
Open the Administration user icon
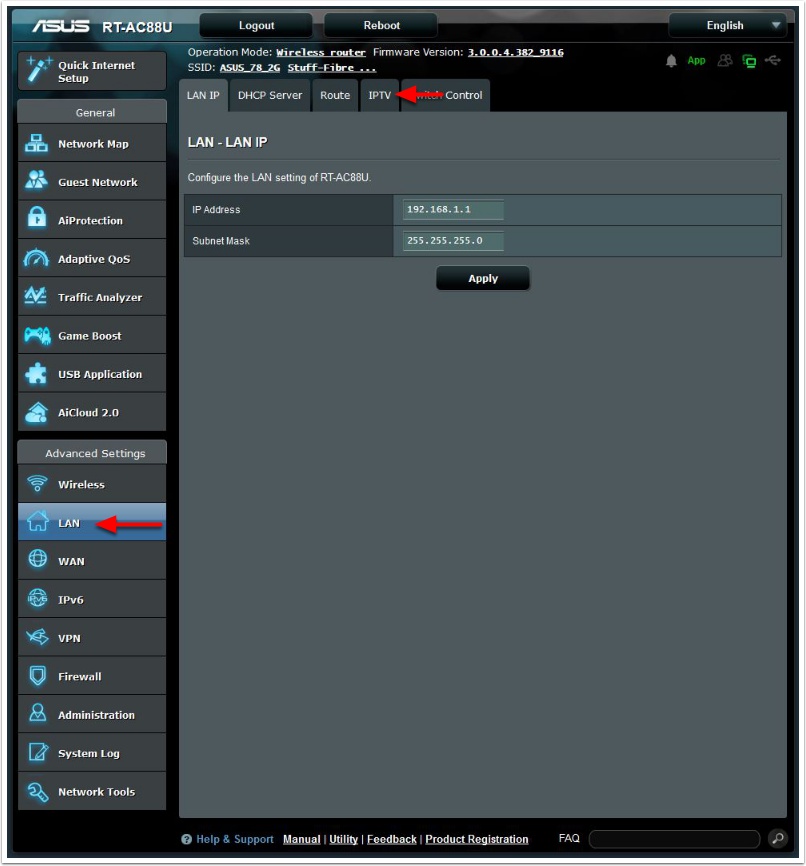(37, 713)
